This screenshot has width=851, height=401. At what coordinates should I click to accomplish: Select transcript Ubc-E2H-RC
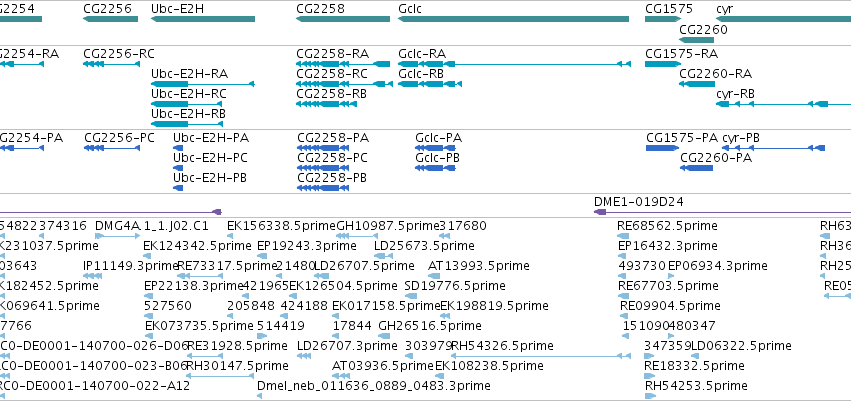187,104
